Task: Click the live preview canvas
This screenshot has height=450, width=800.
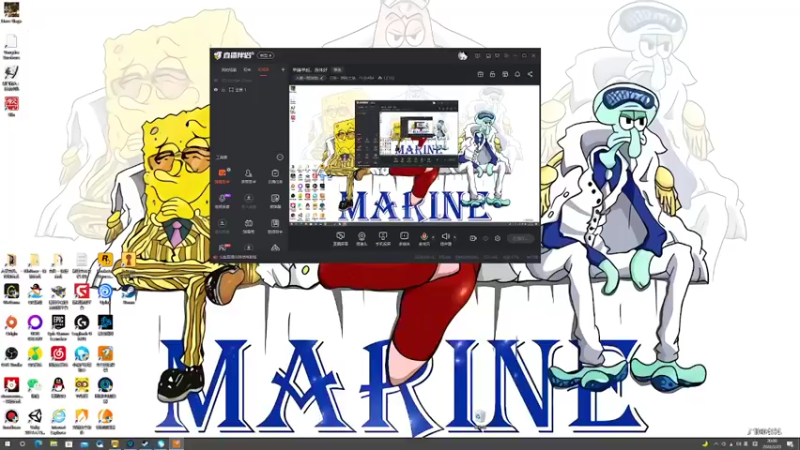Action: tap(414, 155)
